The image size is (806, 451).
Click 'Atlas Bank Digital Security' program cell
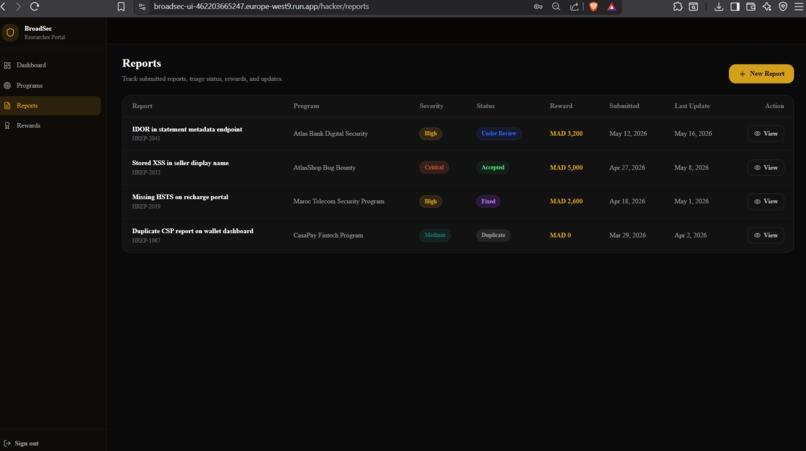point(331,134)
